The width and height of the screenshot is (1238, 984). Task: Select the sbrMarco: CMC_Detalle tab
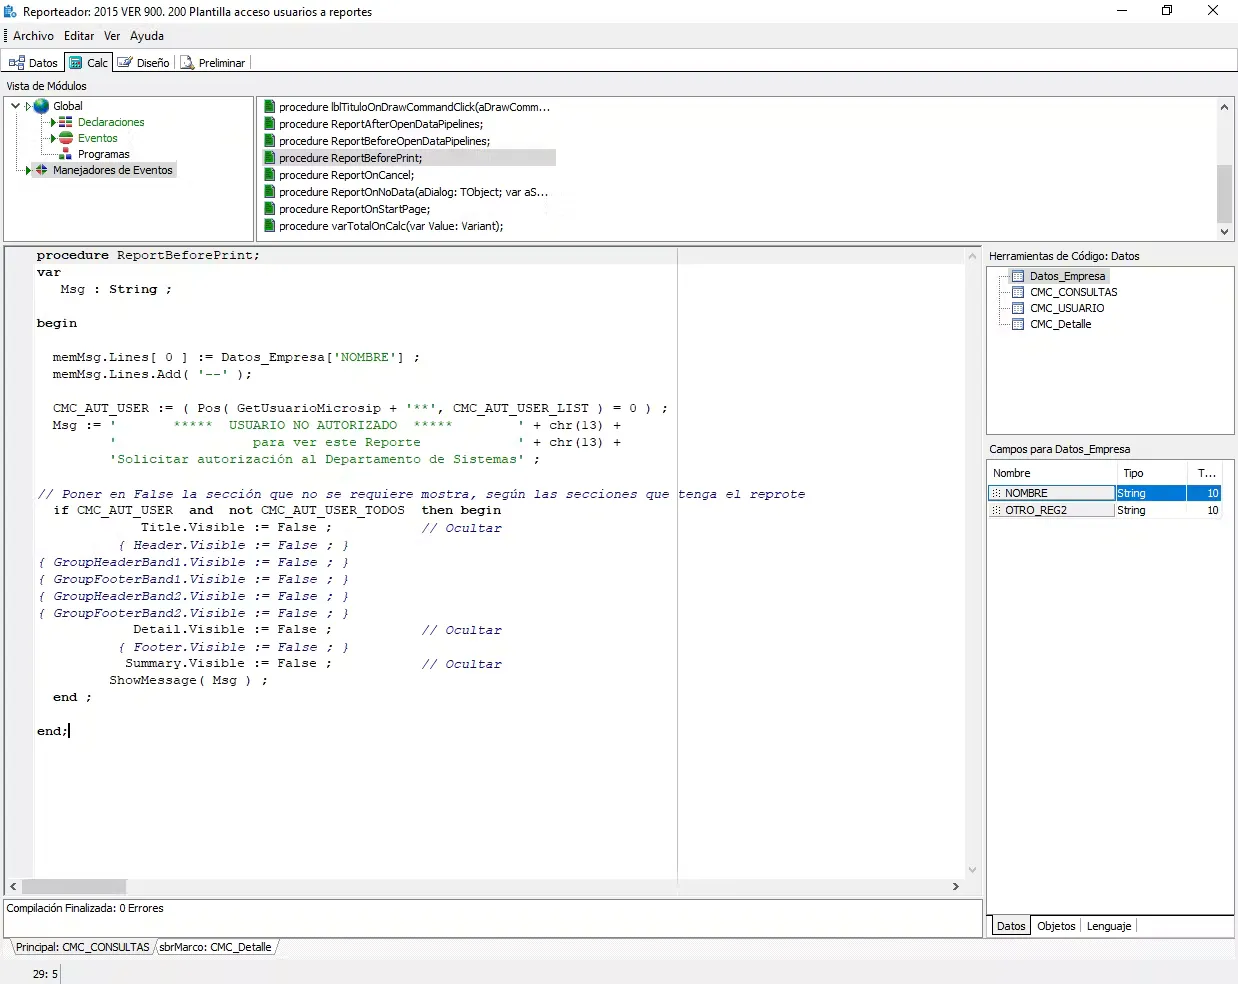pyautogui.click(x=215, y=947)
